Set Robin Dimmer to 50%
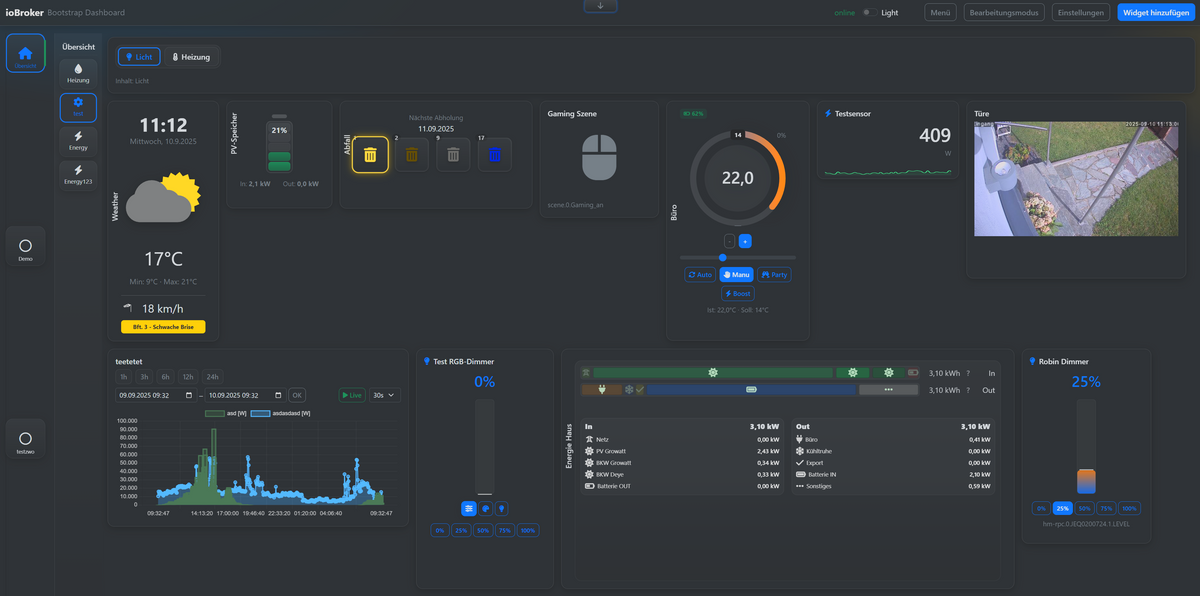1200x596 pixels. point(1085,508)
